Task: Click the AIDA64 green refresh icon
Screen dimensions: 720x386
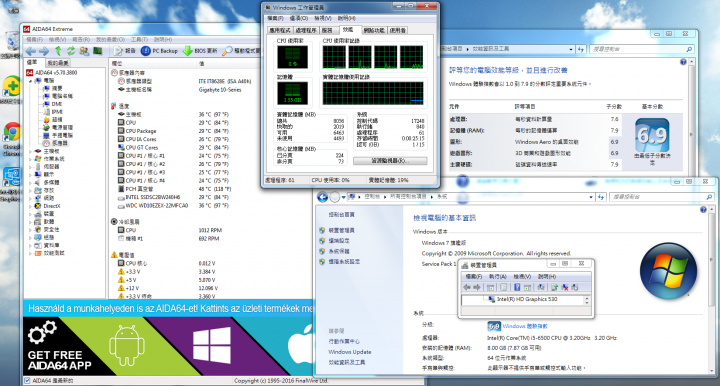Action: (71, 51)
